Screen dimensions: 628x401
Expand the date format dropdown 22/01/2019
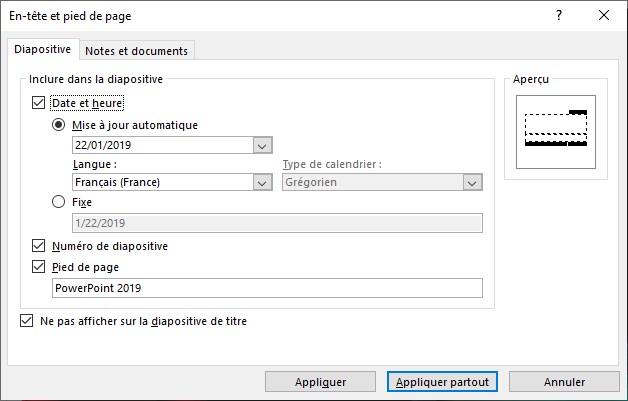[263, 145]
